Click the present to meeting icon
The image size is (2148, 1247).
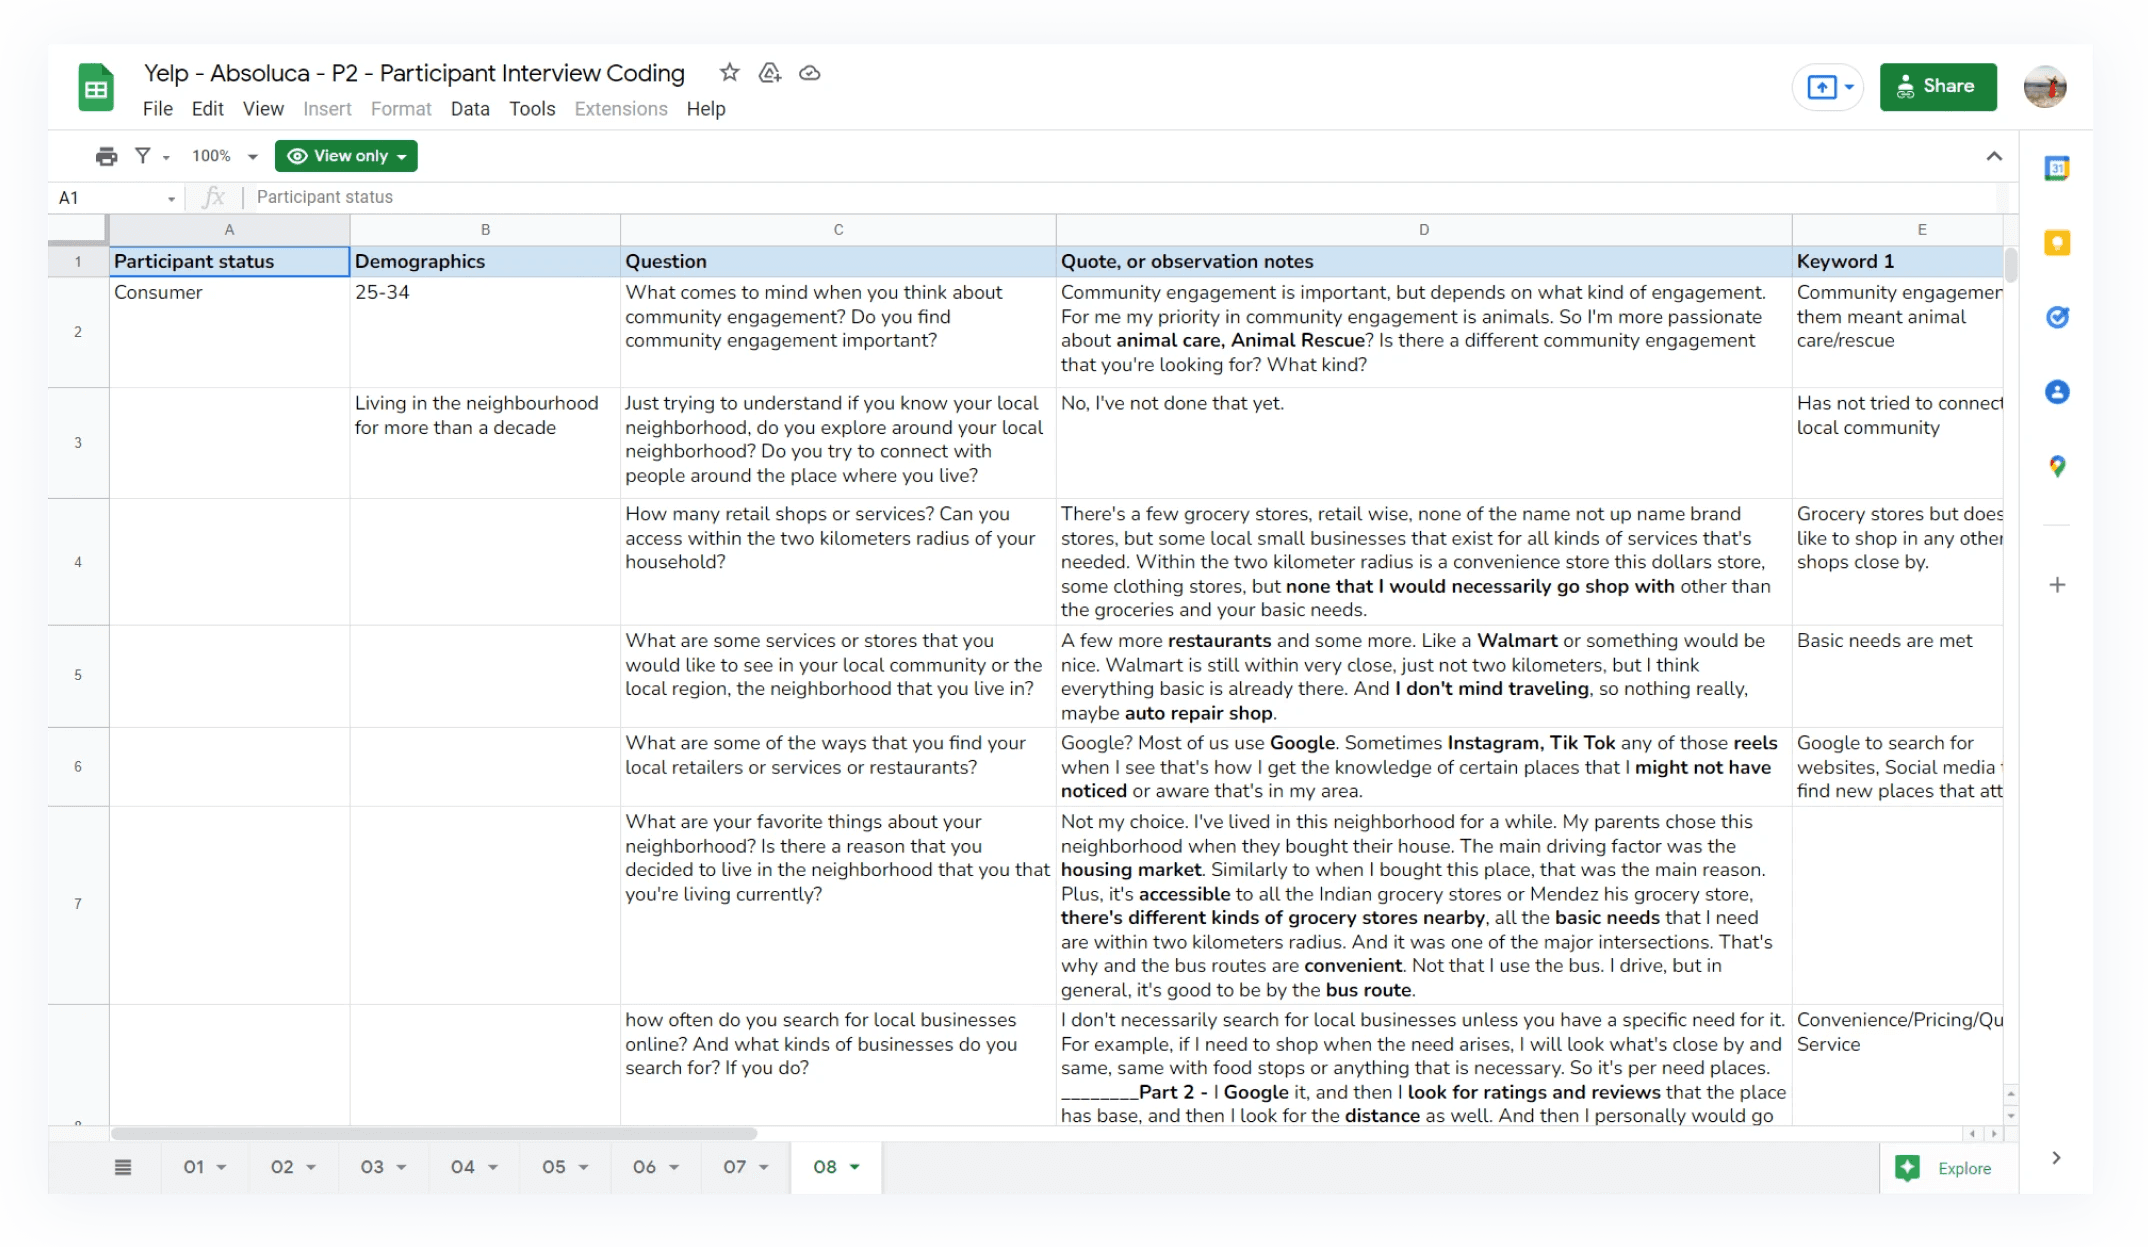point(1821,88)
